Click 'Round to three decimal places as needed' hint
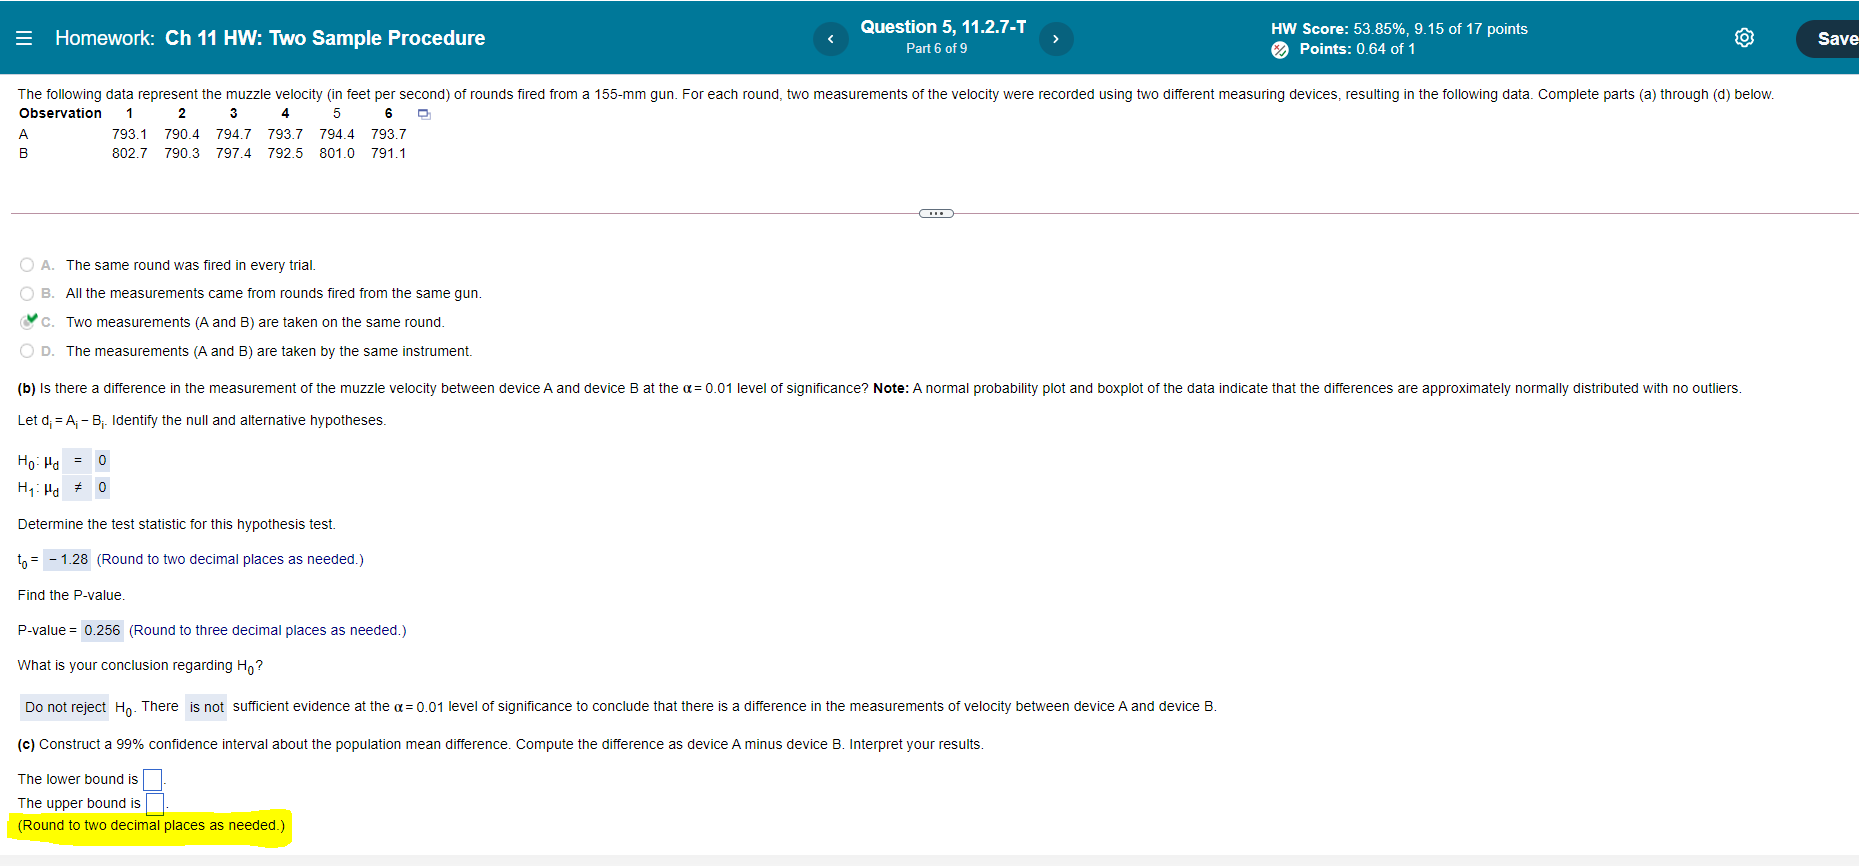Image resolution: width=1859 pixels, height=866 pixels. pos(268,630)
